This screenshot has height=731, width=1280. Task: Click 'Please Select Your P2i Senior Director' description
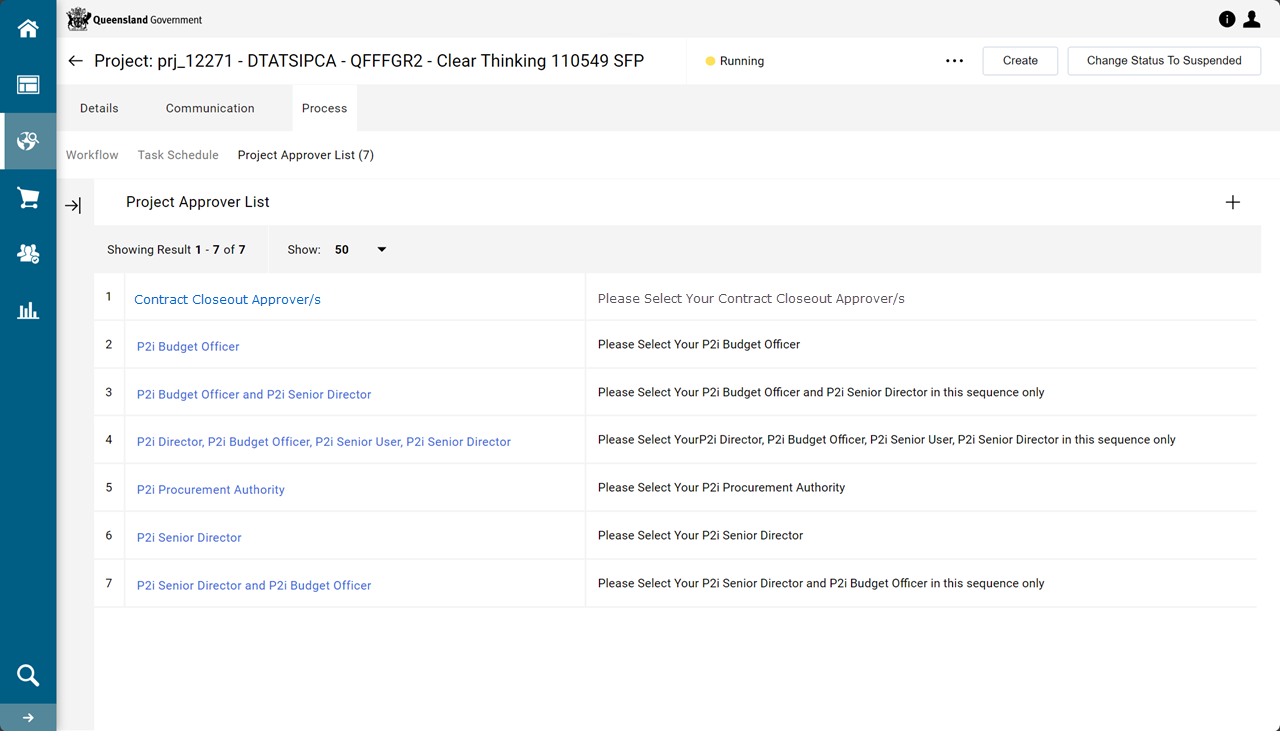click(700, 535)
